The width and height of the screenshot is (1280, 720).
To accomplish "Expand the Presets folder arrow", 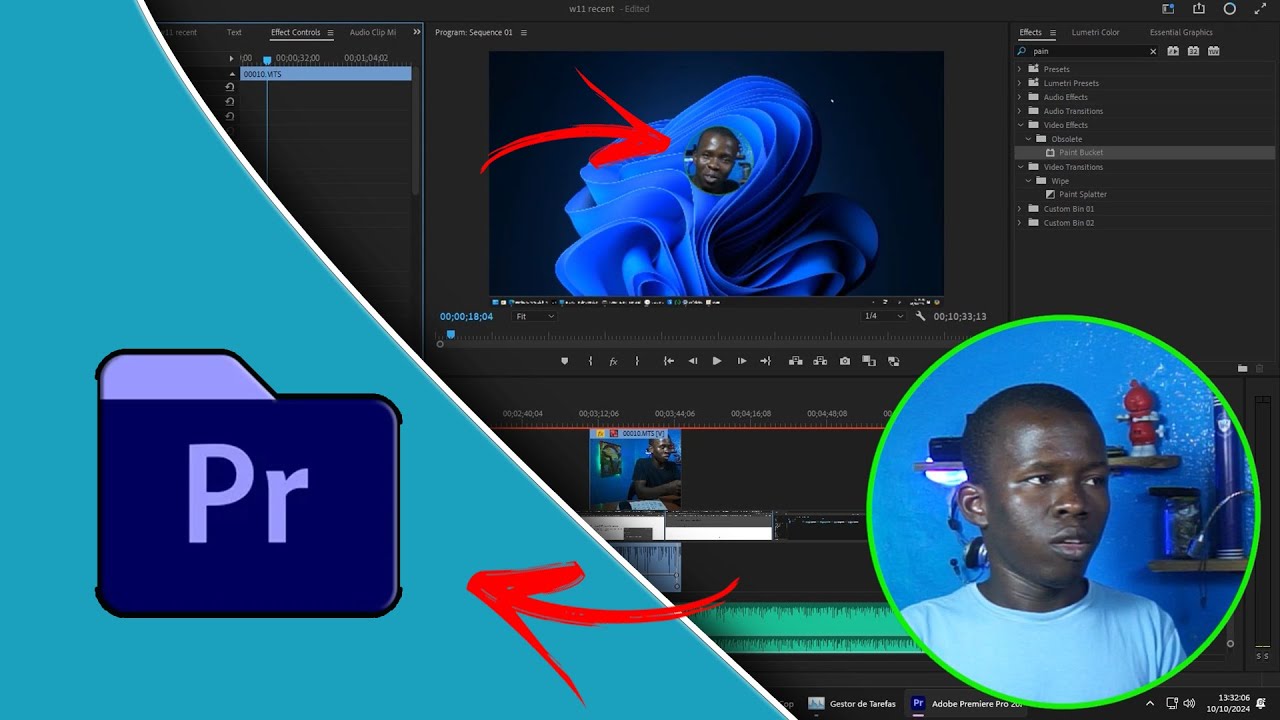I will click(x=1020, y=69).
